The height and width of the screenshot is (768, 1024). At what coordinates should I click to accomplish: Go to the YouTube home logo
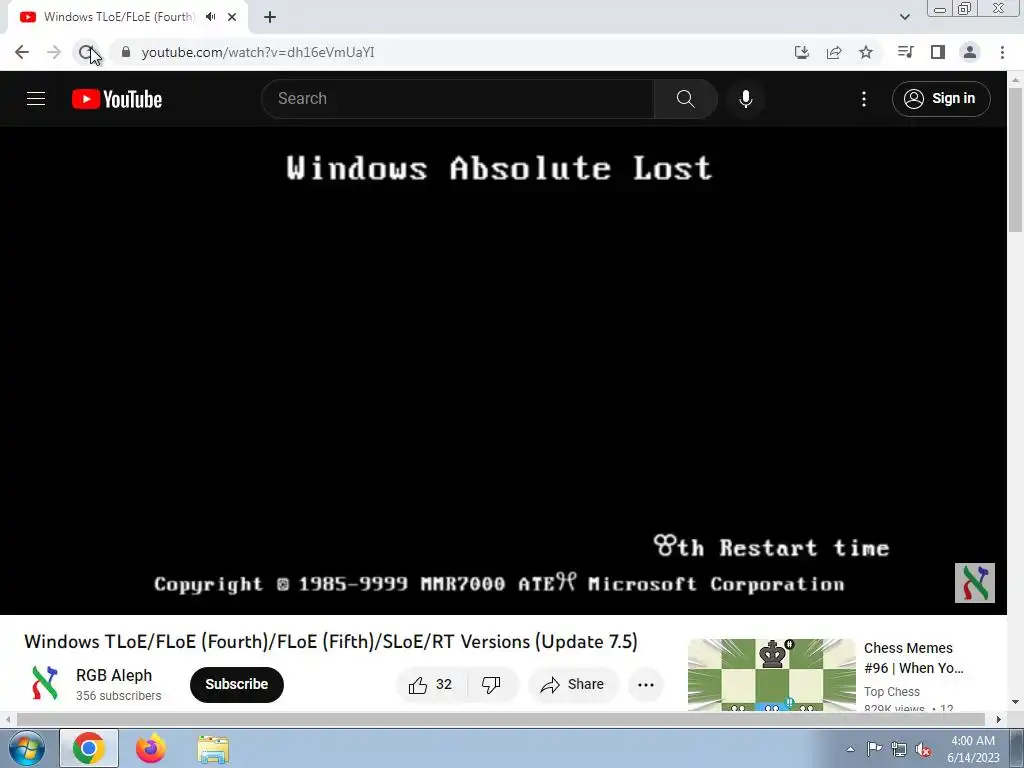coord(117,99)
